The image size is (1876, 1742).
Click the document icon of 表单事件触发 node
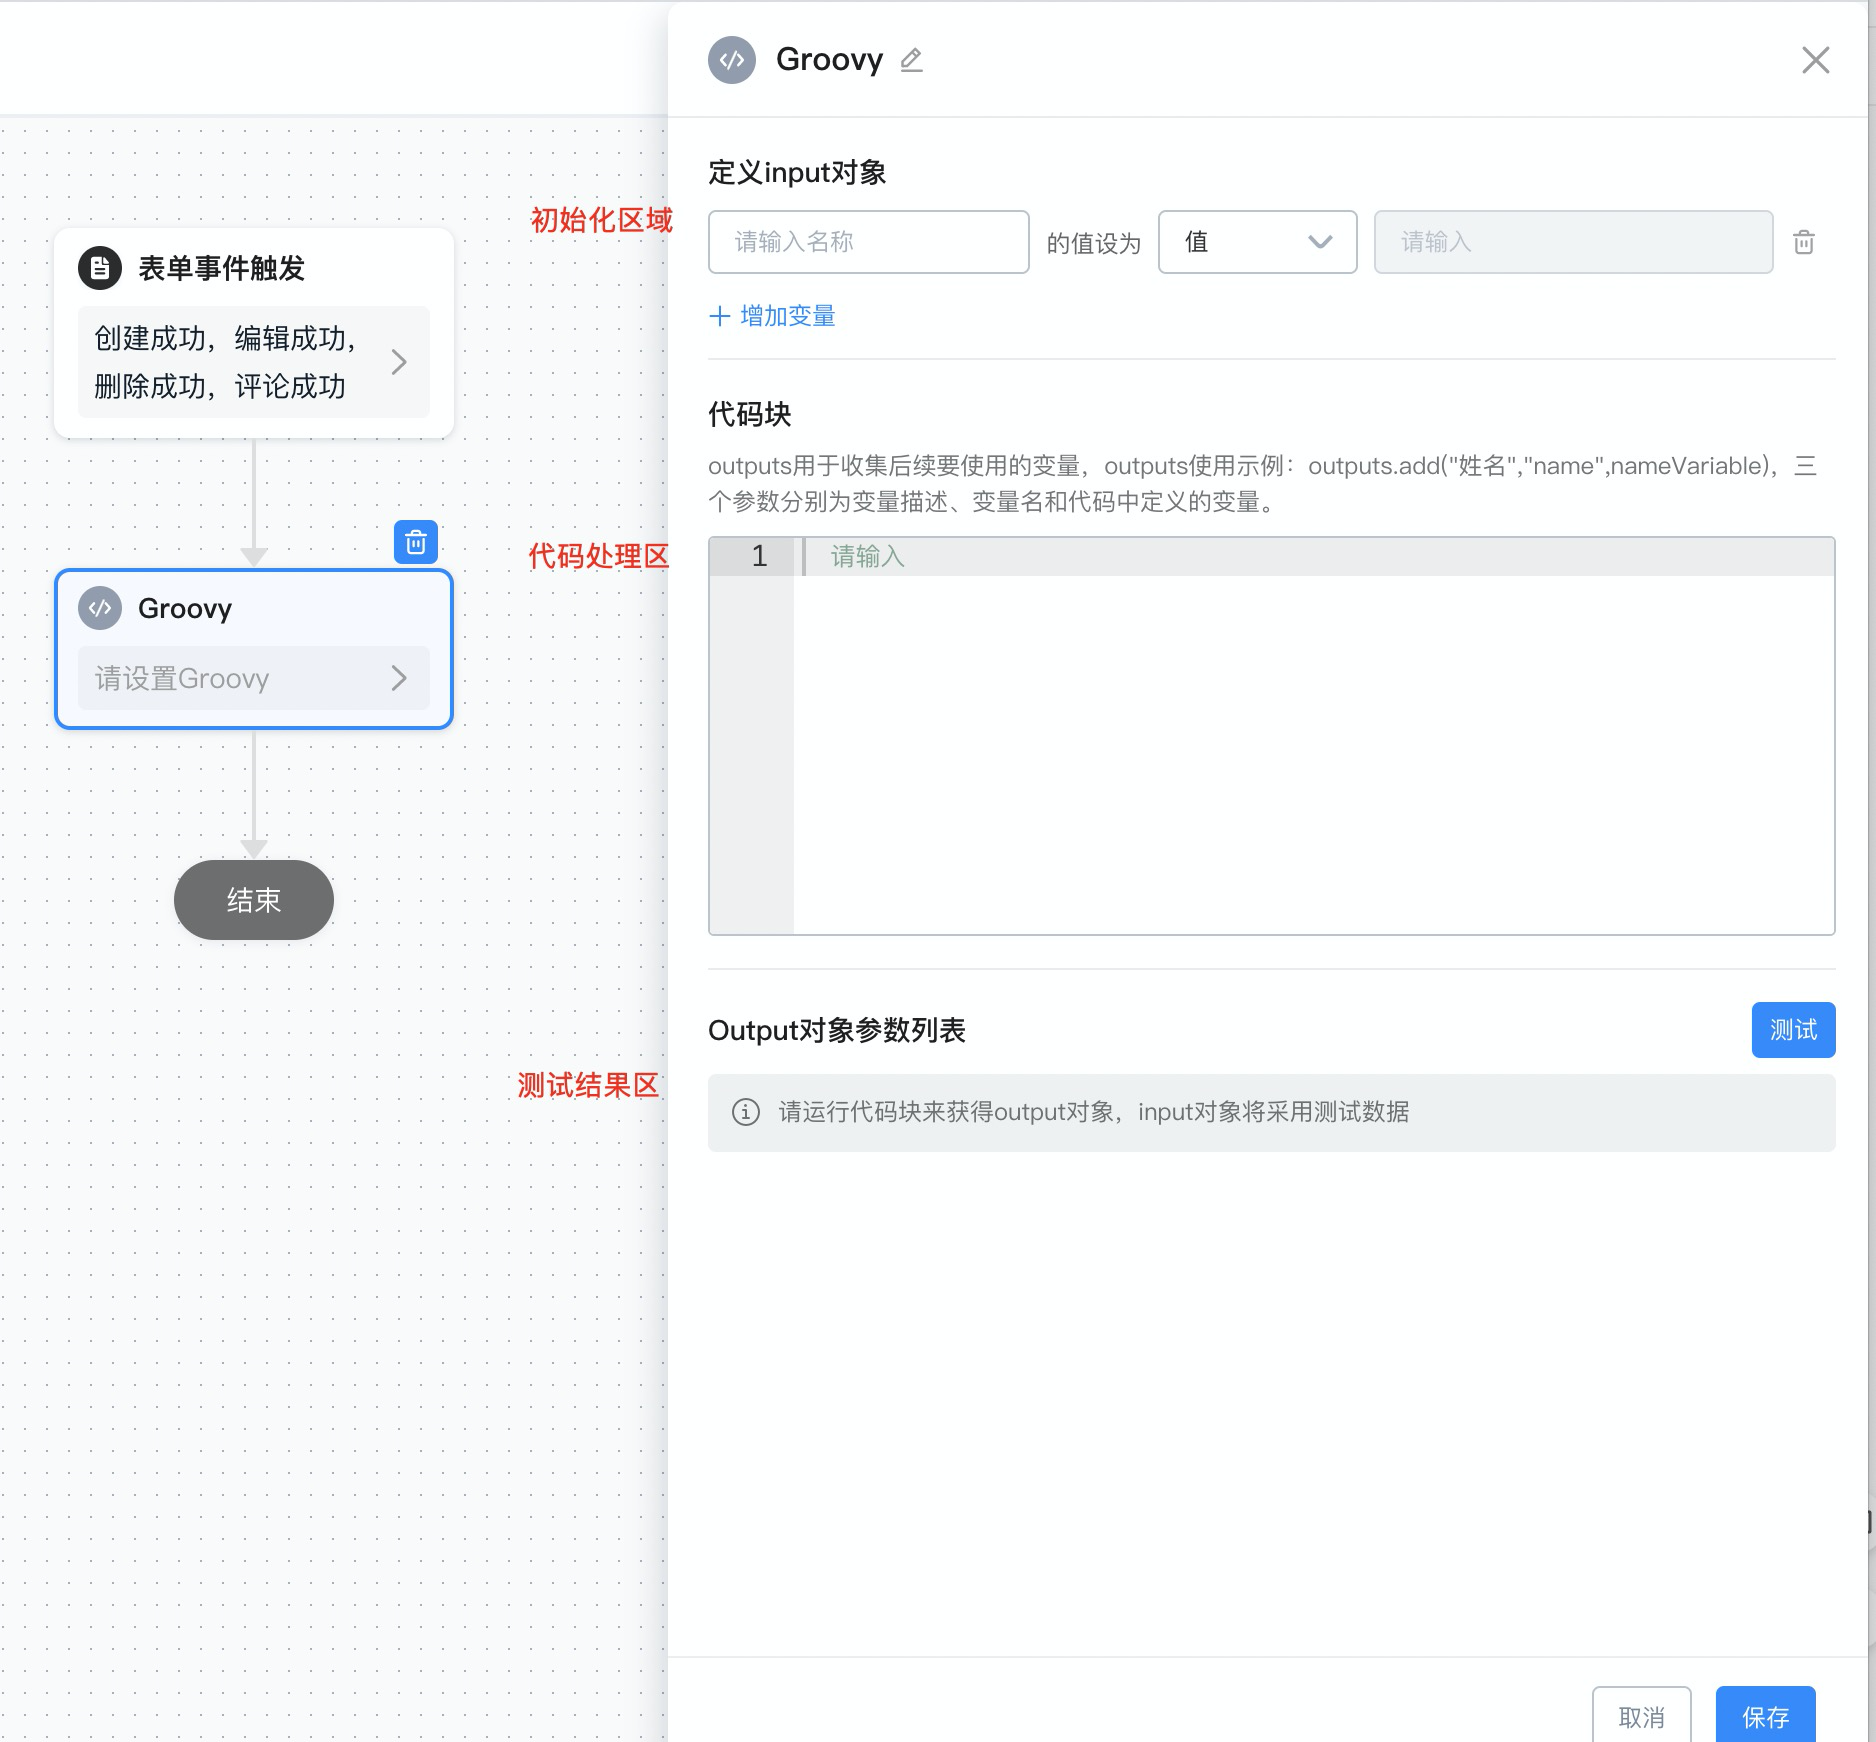coord(100,268)
